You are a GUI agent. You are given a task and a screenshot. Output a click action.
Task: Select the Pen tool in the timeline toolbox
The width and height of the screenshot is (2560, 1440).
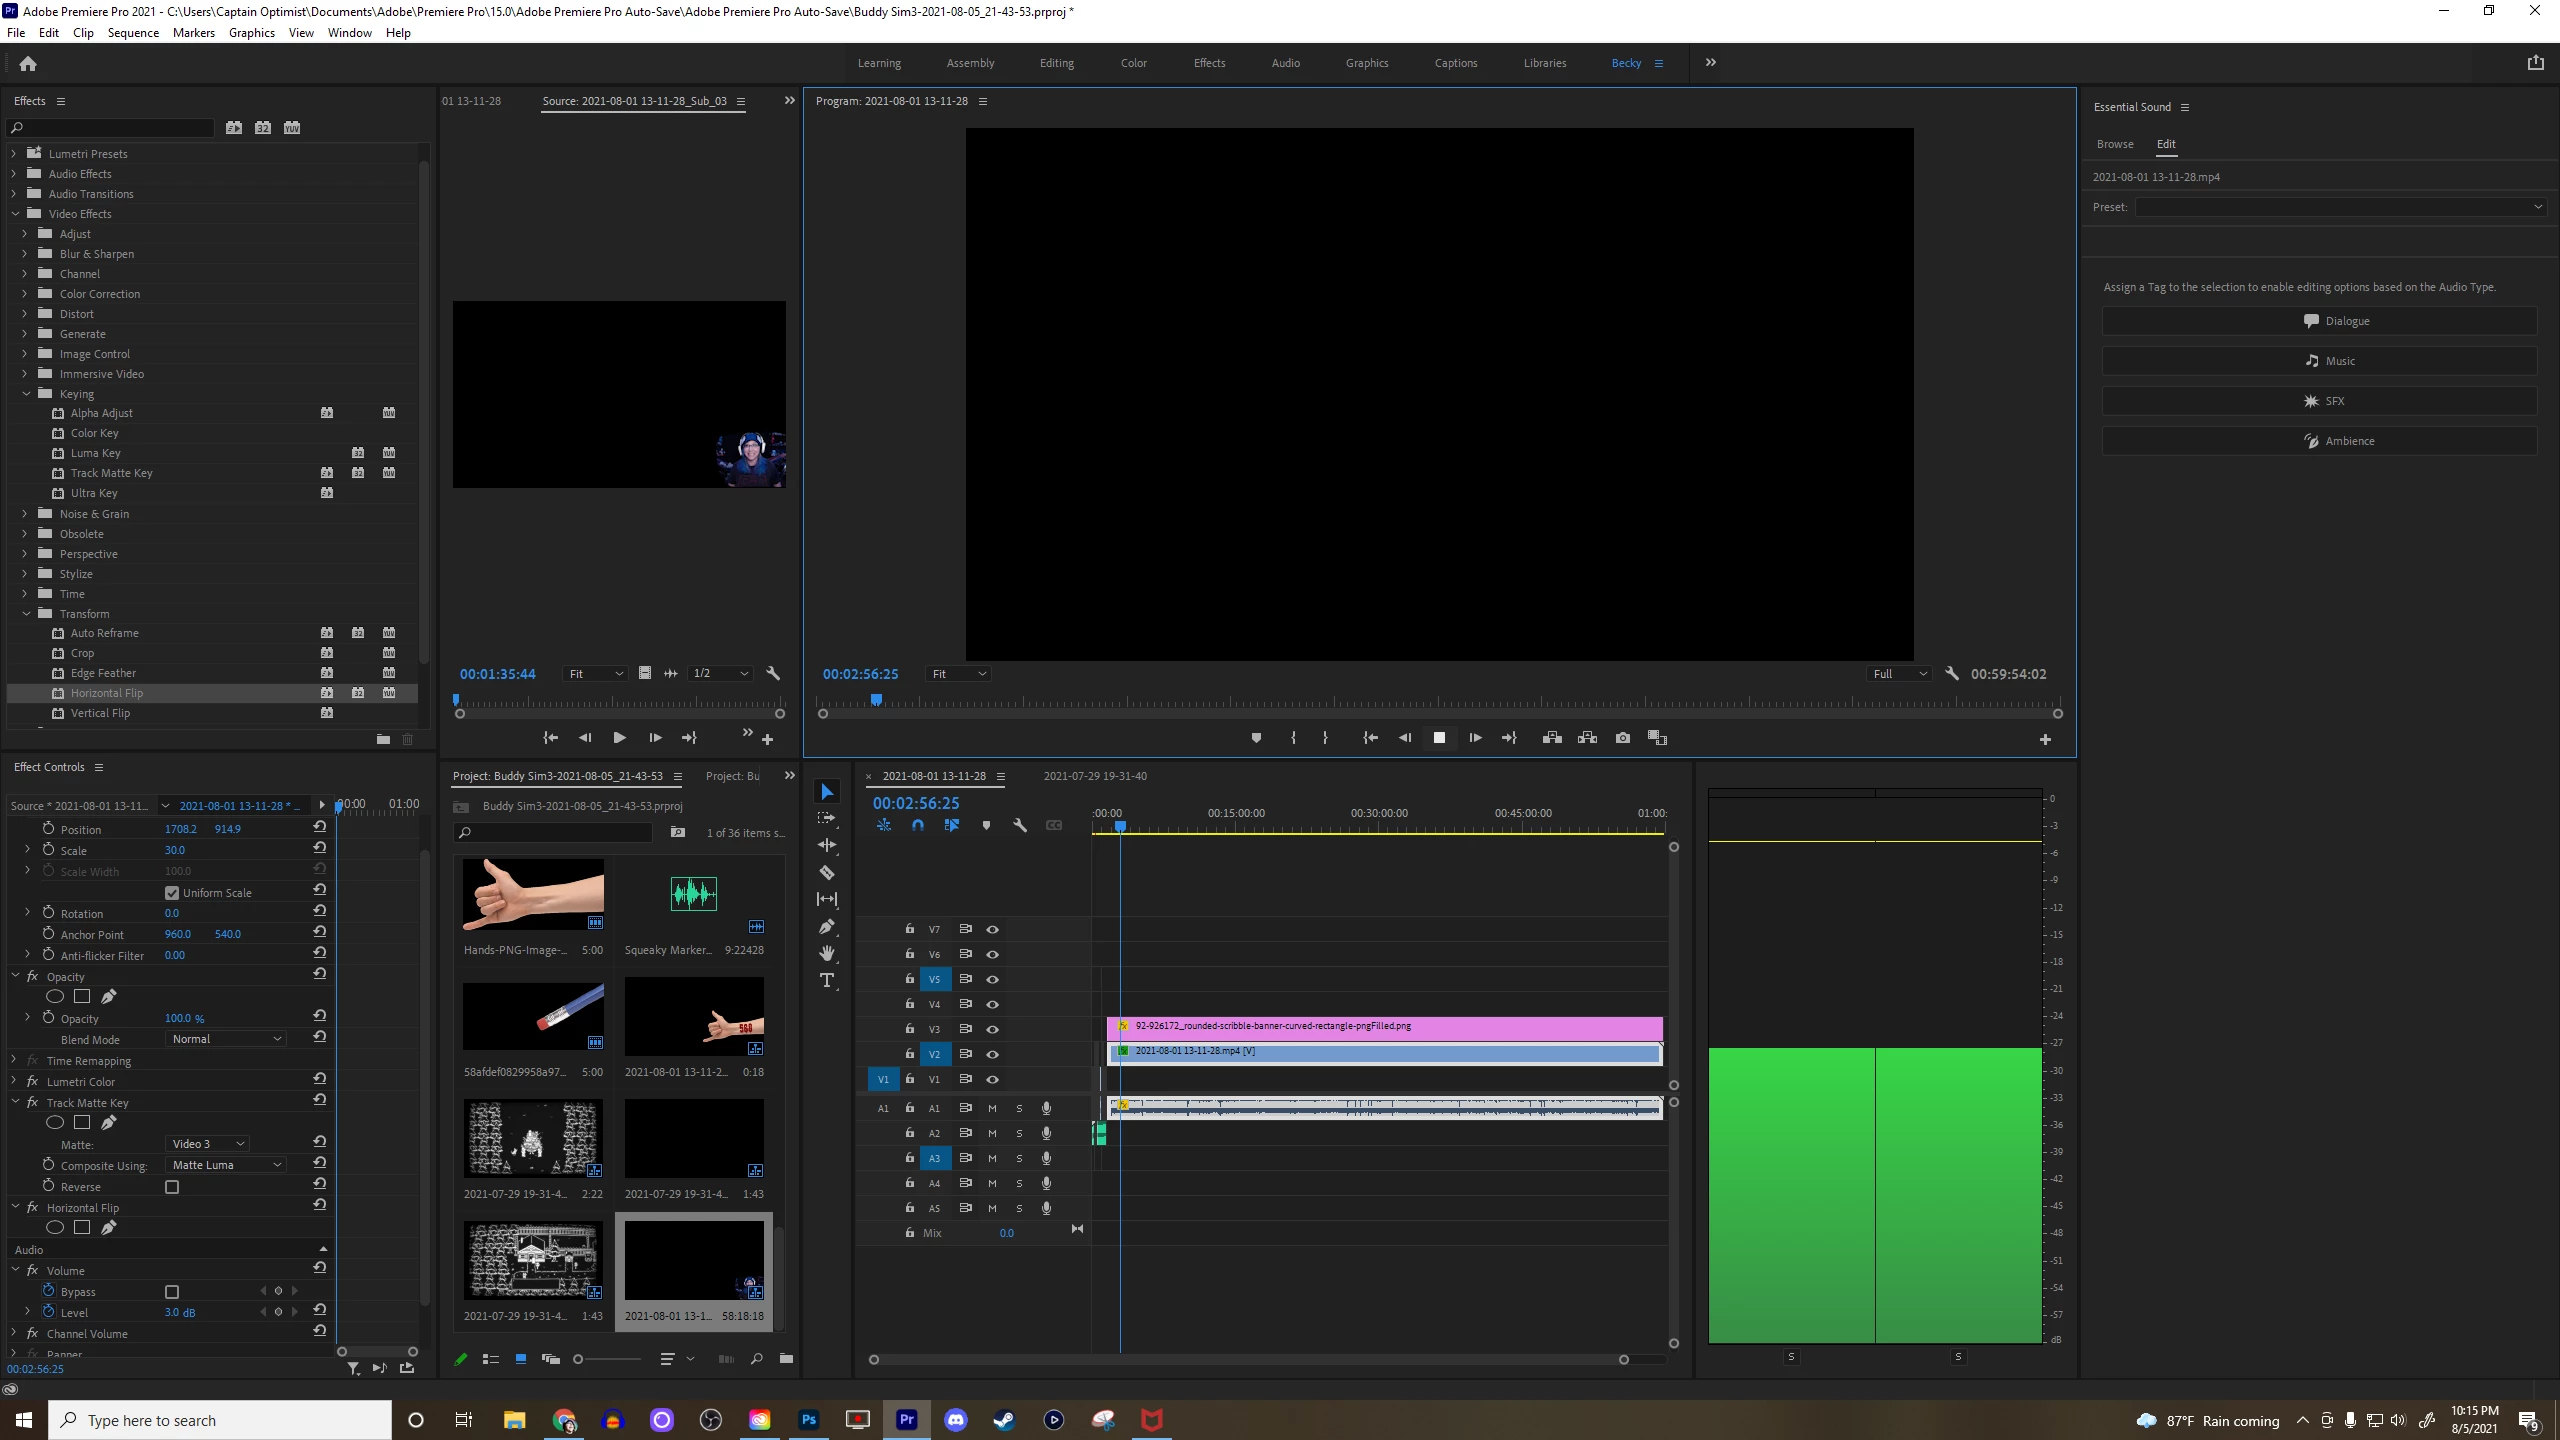point(827,926)
